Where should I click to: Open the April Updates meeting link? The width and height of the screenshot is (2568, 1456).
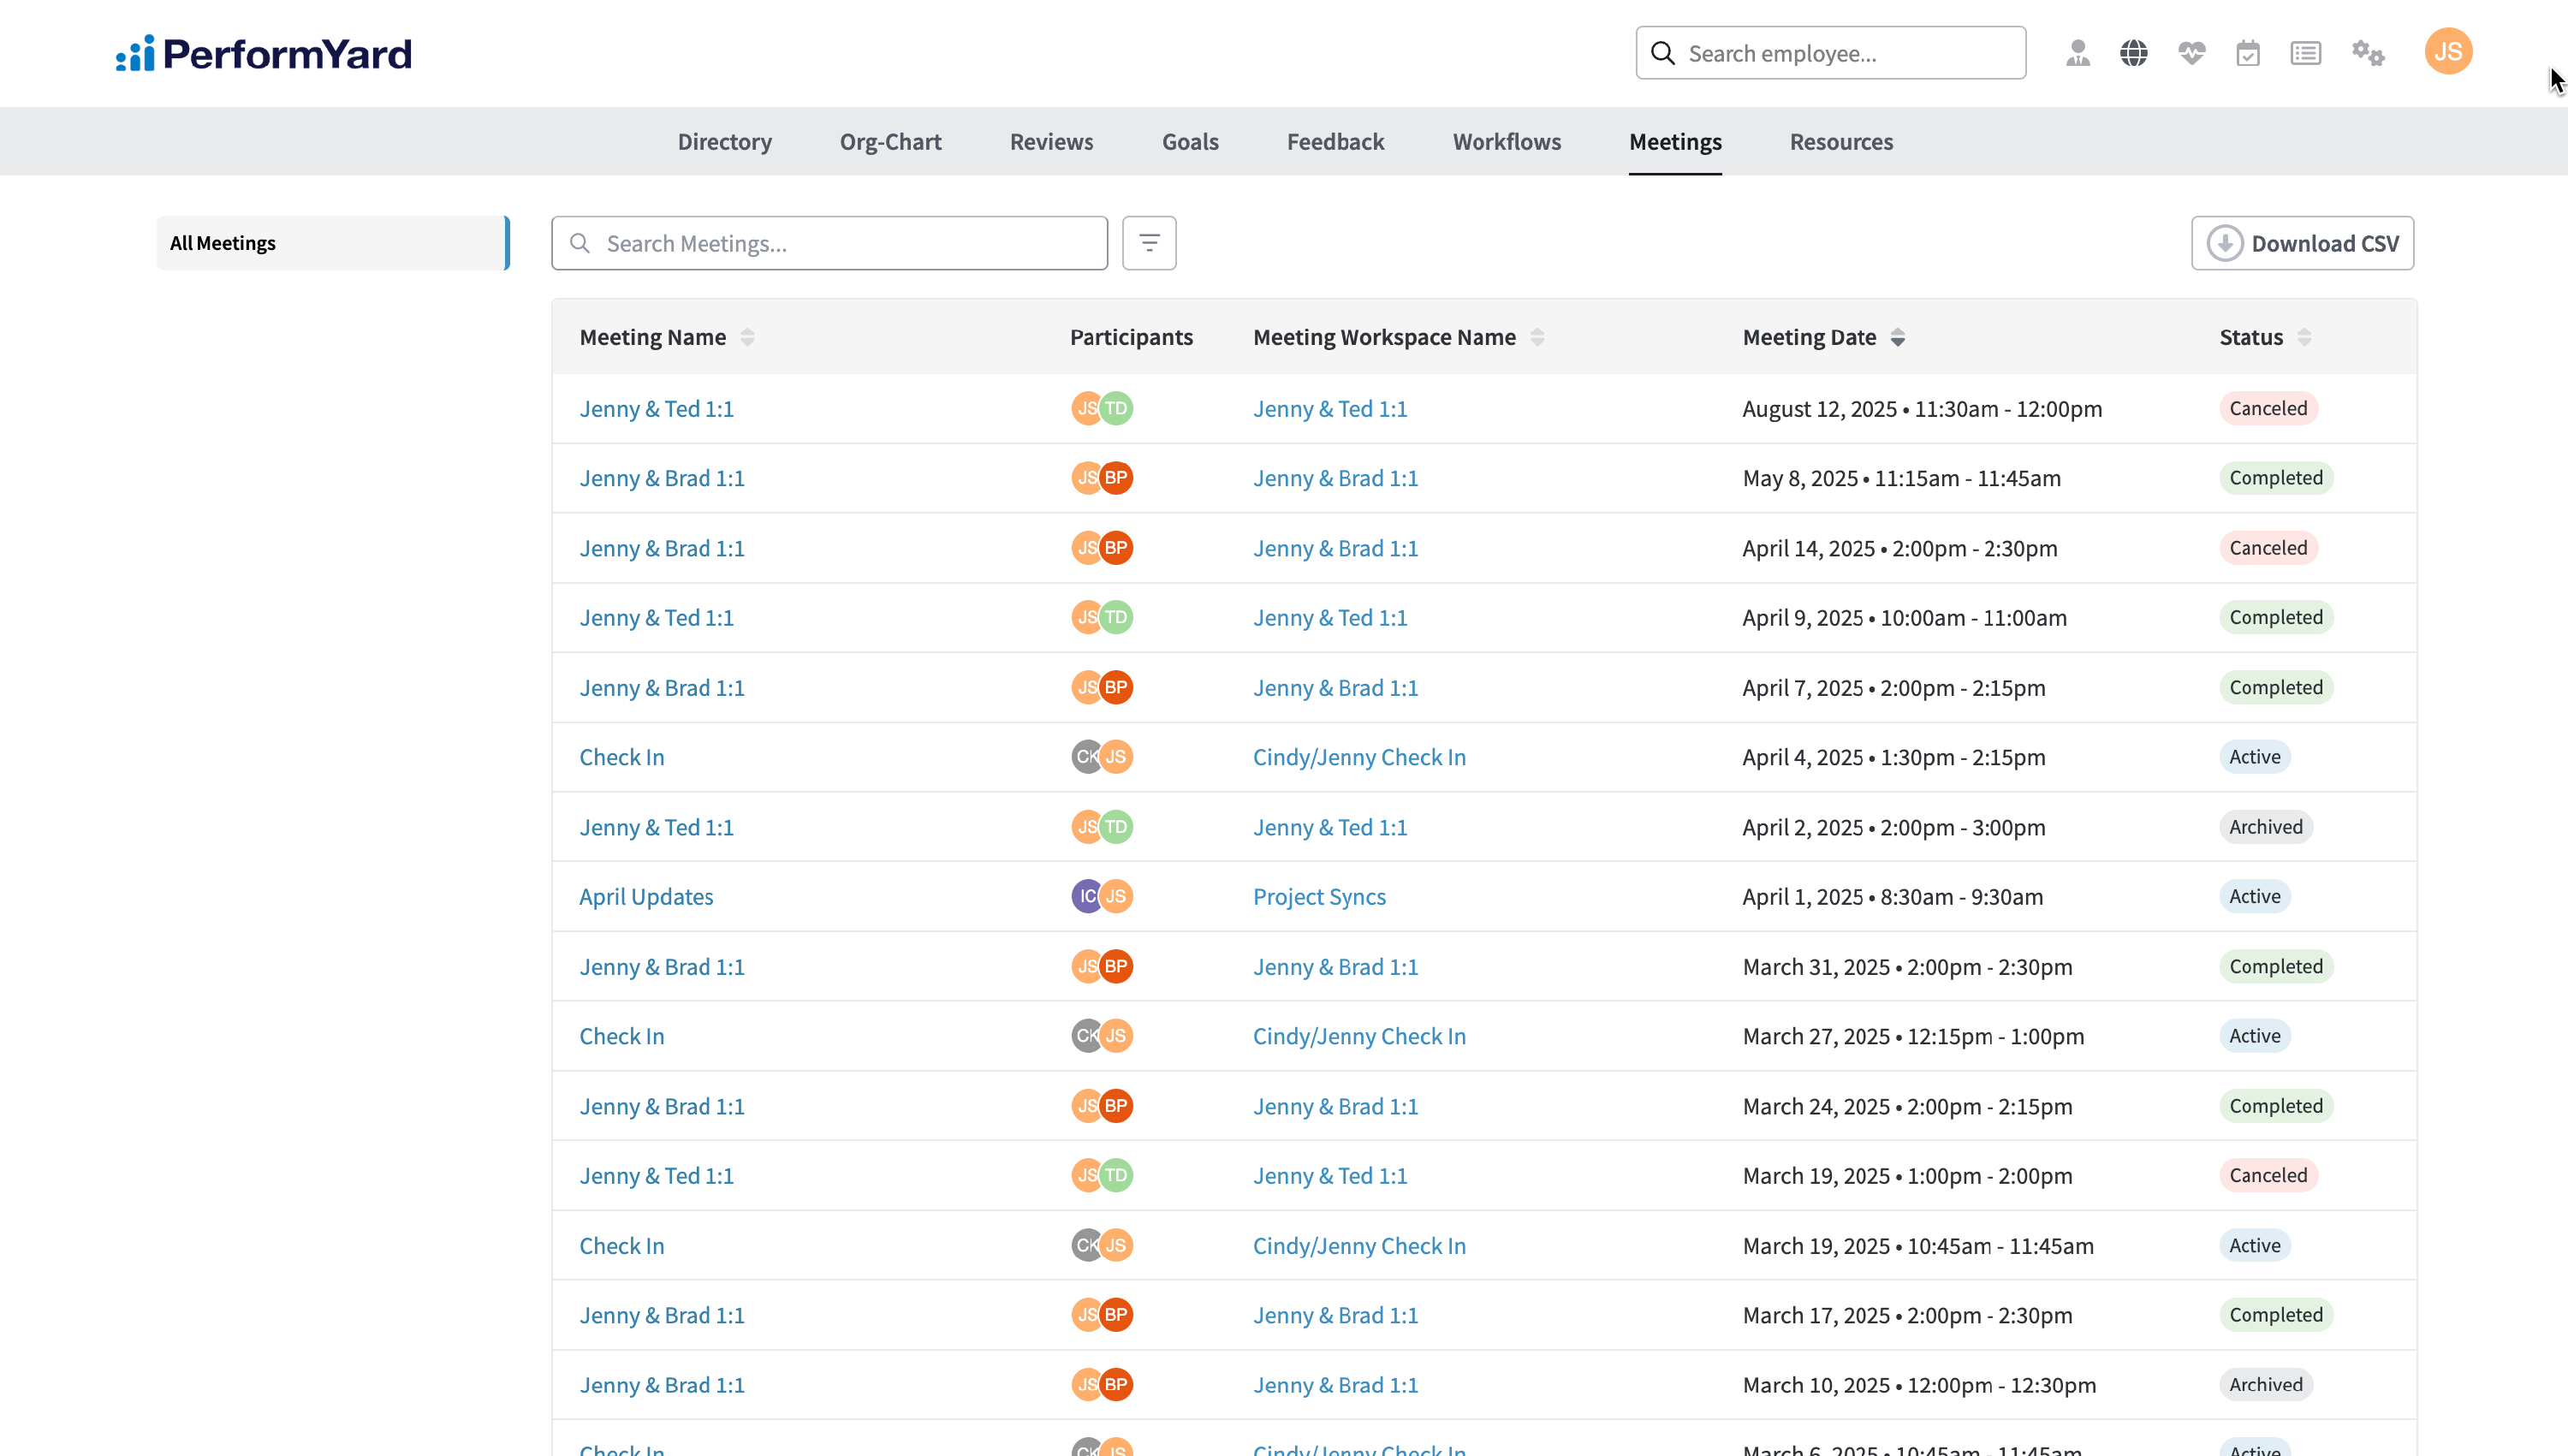pos(646,897)
